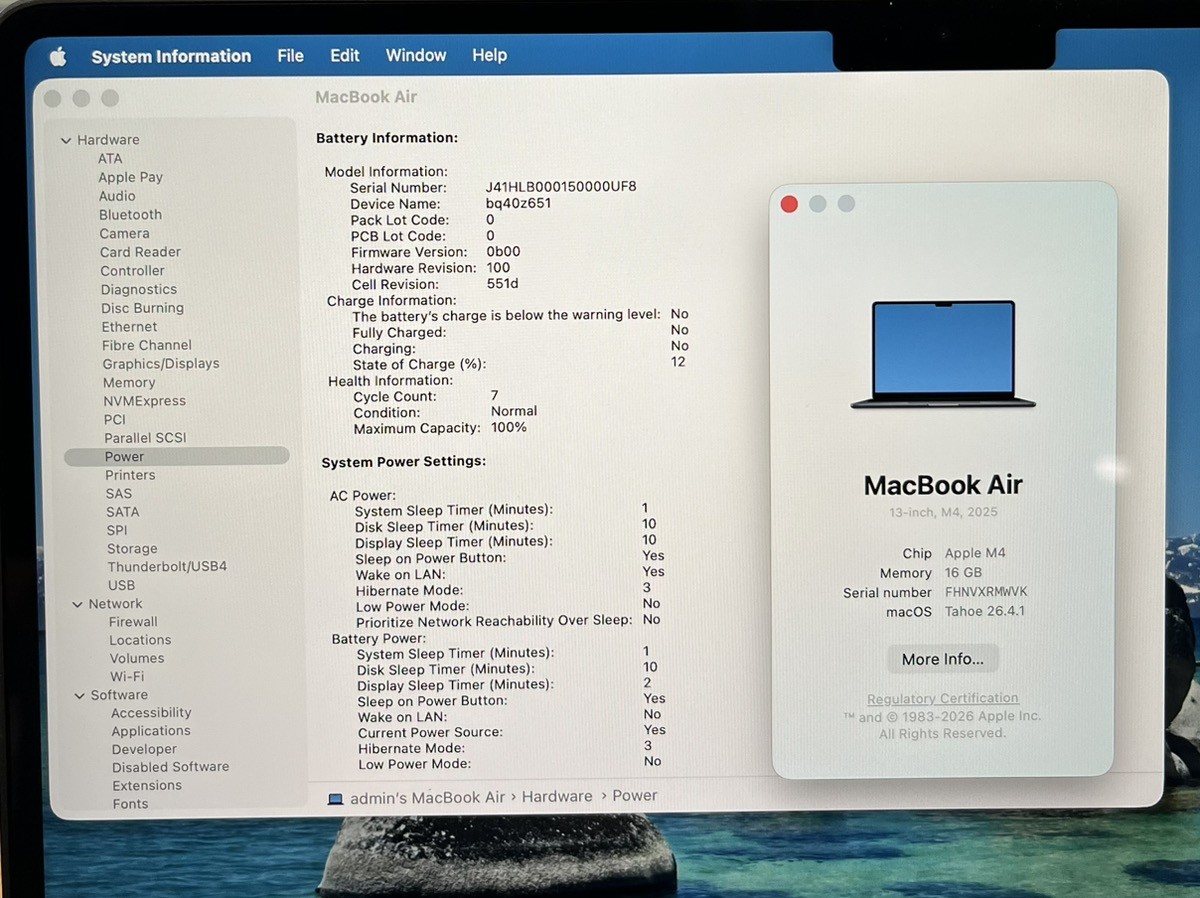The width and height of the screenshot is (1200, 898).
Task: Click admin's MacBook Air in path bar
Action: 428,797
